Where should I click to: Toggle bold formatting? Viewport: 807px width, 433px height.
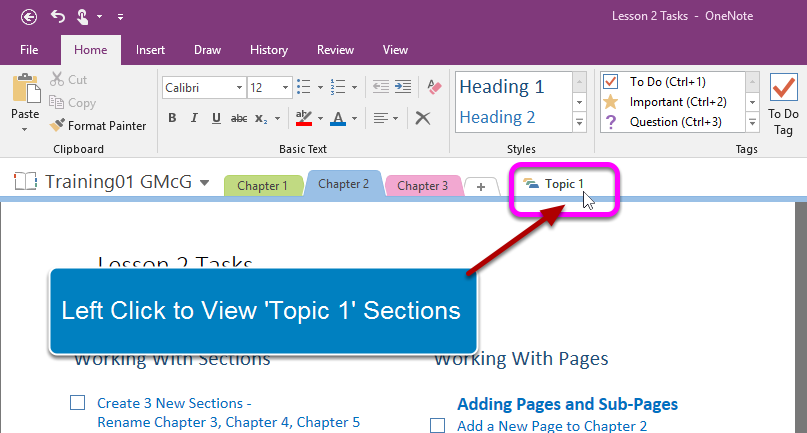coord(172,118)
